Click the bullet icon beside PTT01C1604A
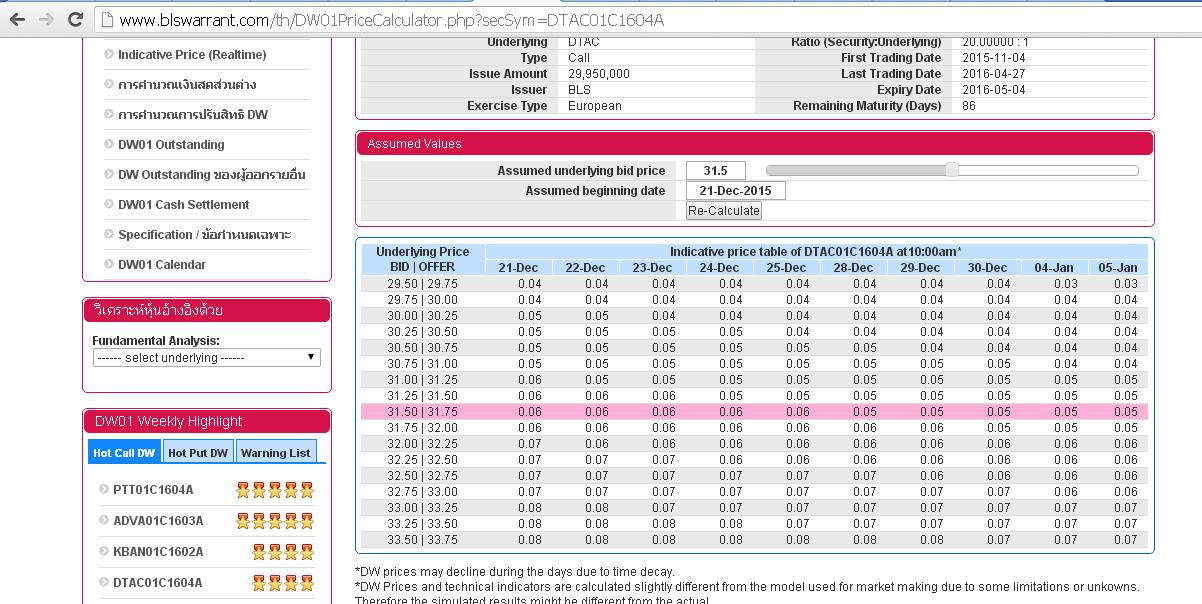 coord(104,489)
